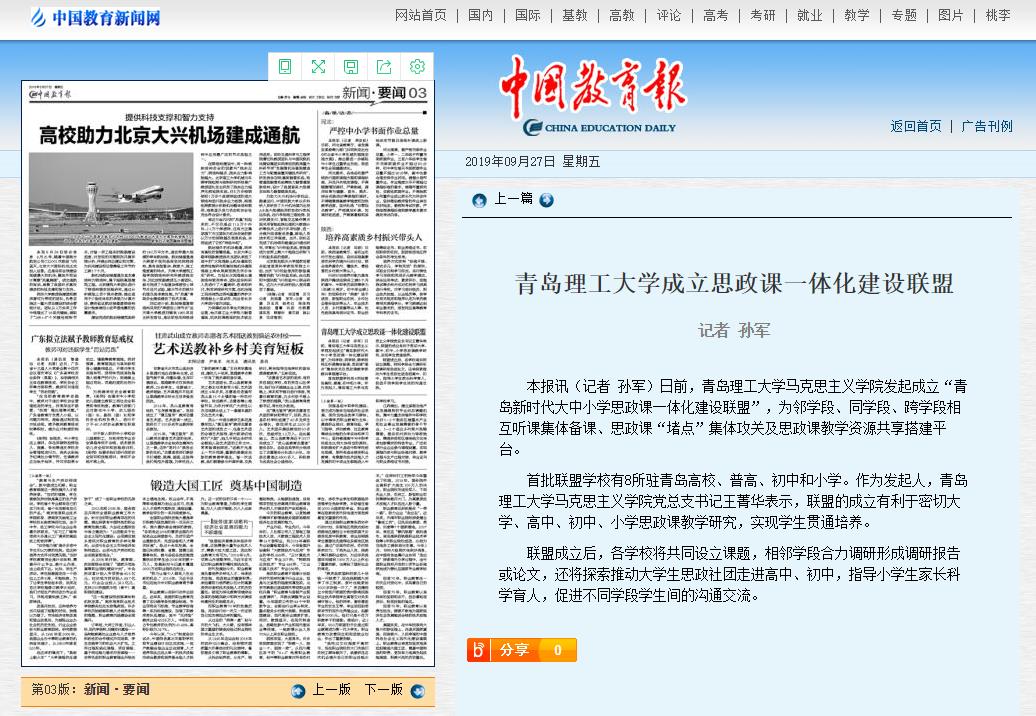Image resolution: width=1036 pixels, height=716 pixels.
Task: Click the 高校助力北京大兴机场建成通航 headline on page
Action: pos(169,134)
